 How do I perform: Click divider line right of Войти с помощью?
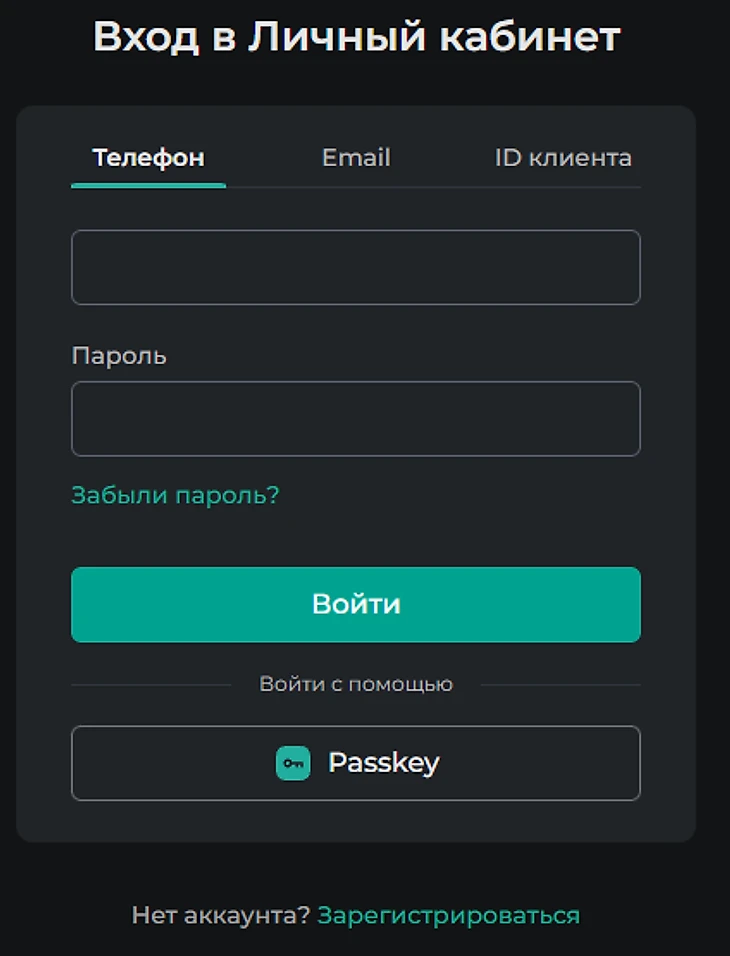click(560, 685)
